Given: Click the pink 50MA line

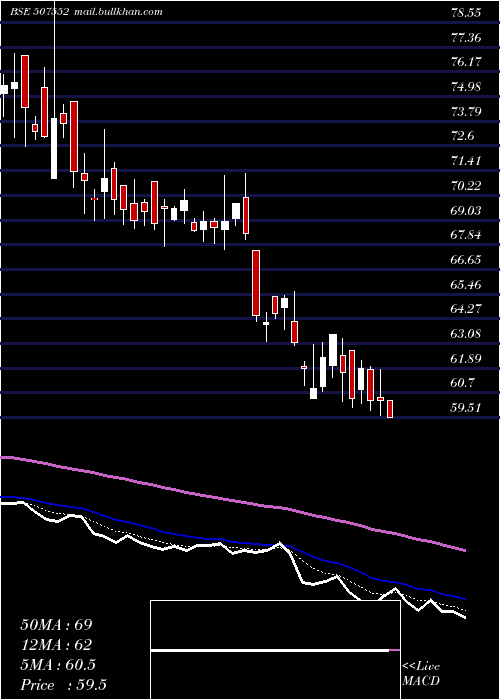Looking at the screenshot, I should 232,501.
